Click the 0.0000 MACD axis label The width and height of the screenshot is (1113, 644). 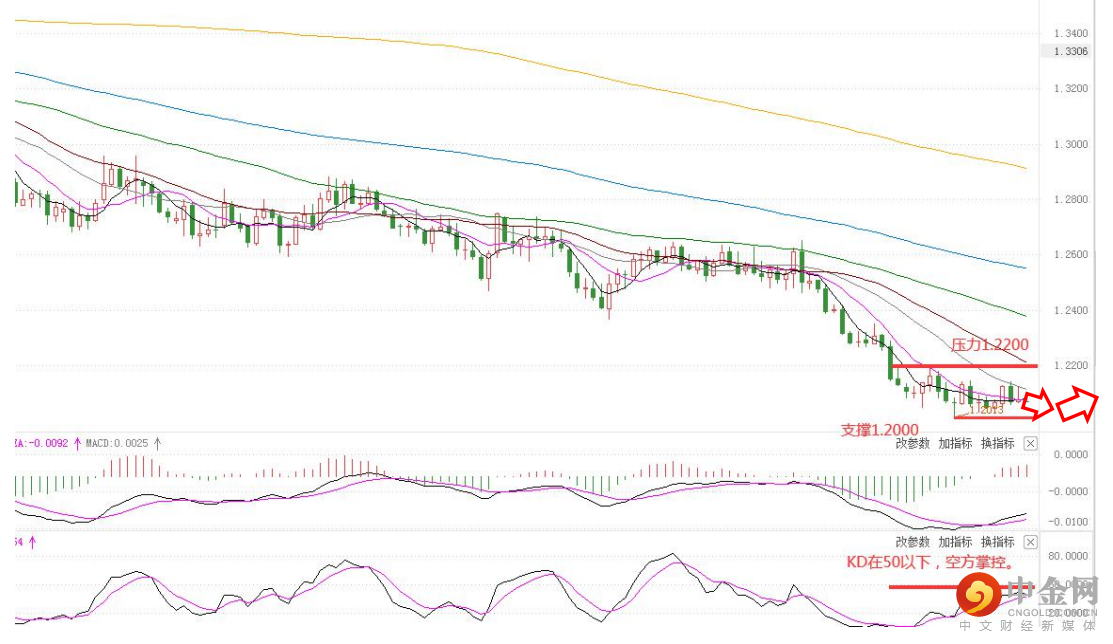pos(1070,454)
